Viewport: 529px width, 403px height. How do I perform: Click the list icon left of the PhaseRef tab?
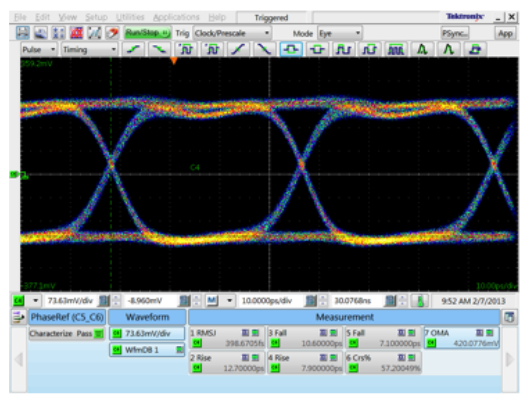click(x=18, y=317)
